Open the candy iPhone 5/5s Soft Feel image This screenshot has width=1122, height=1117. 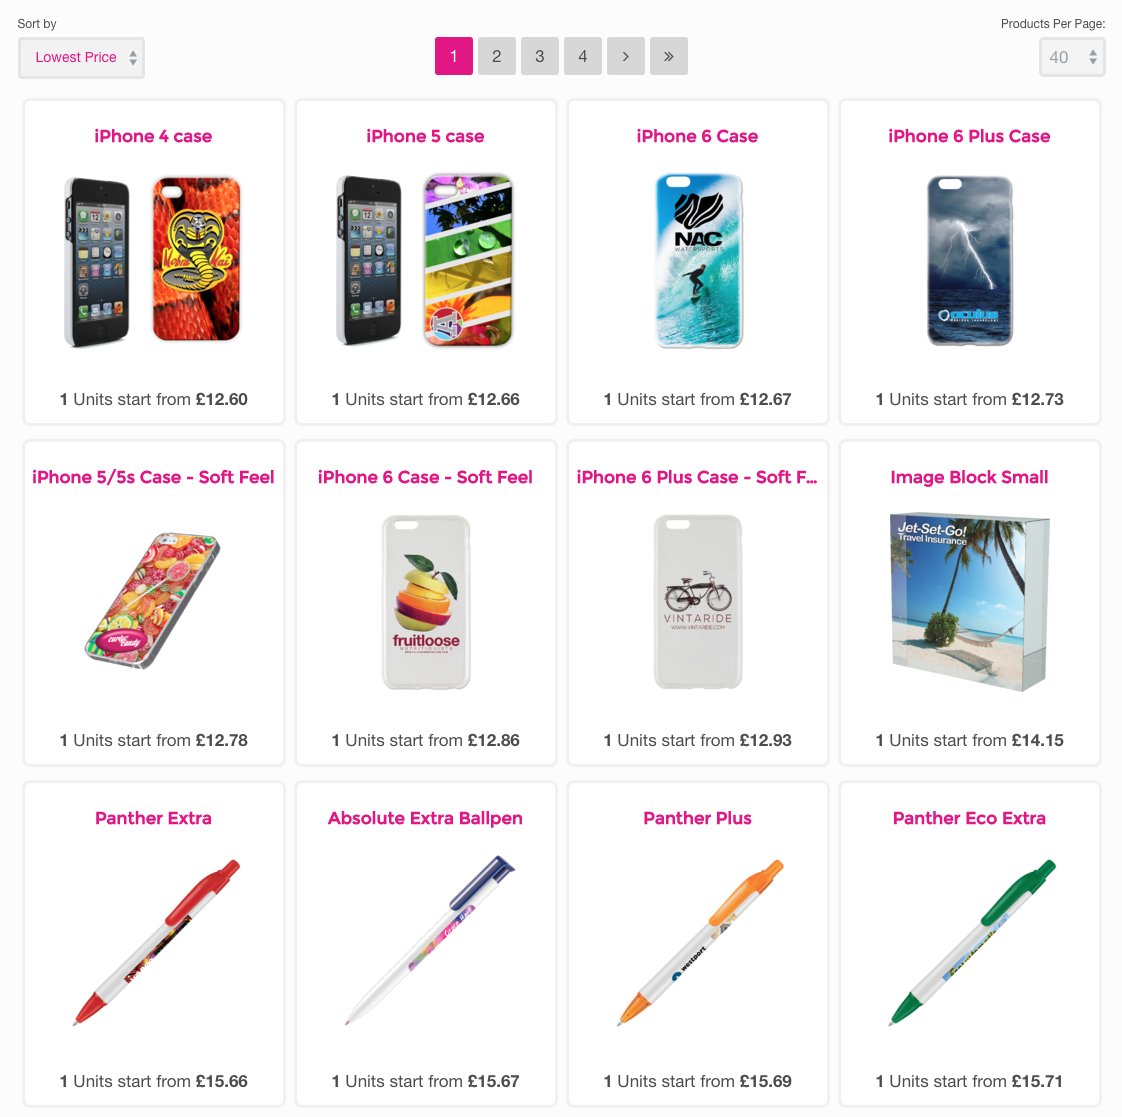[152, 600]
